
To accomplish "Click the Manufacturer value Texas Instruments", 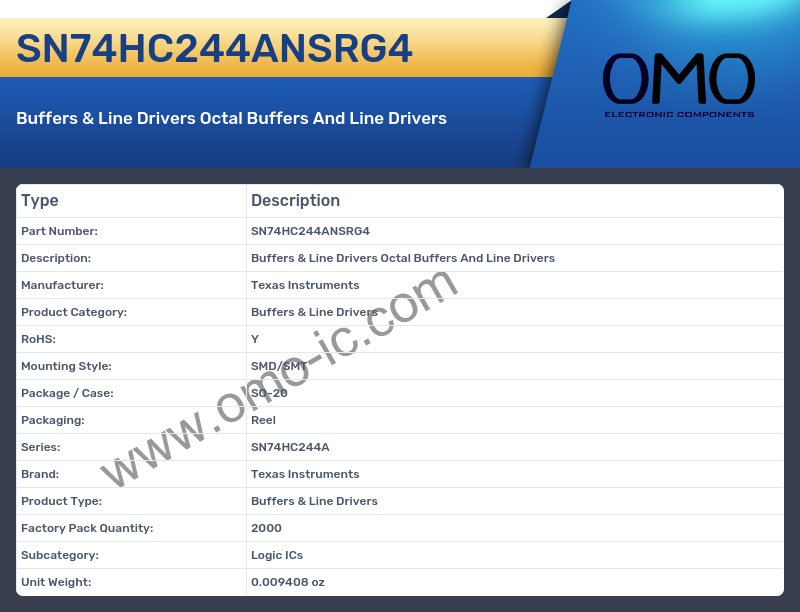I will [305, 285].
